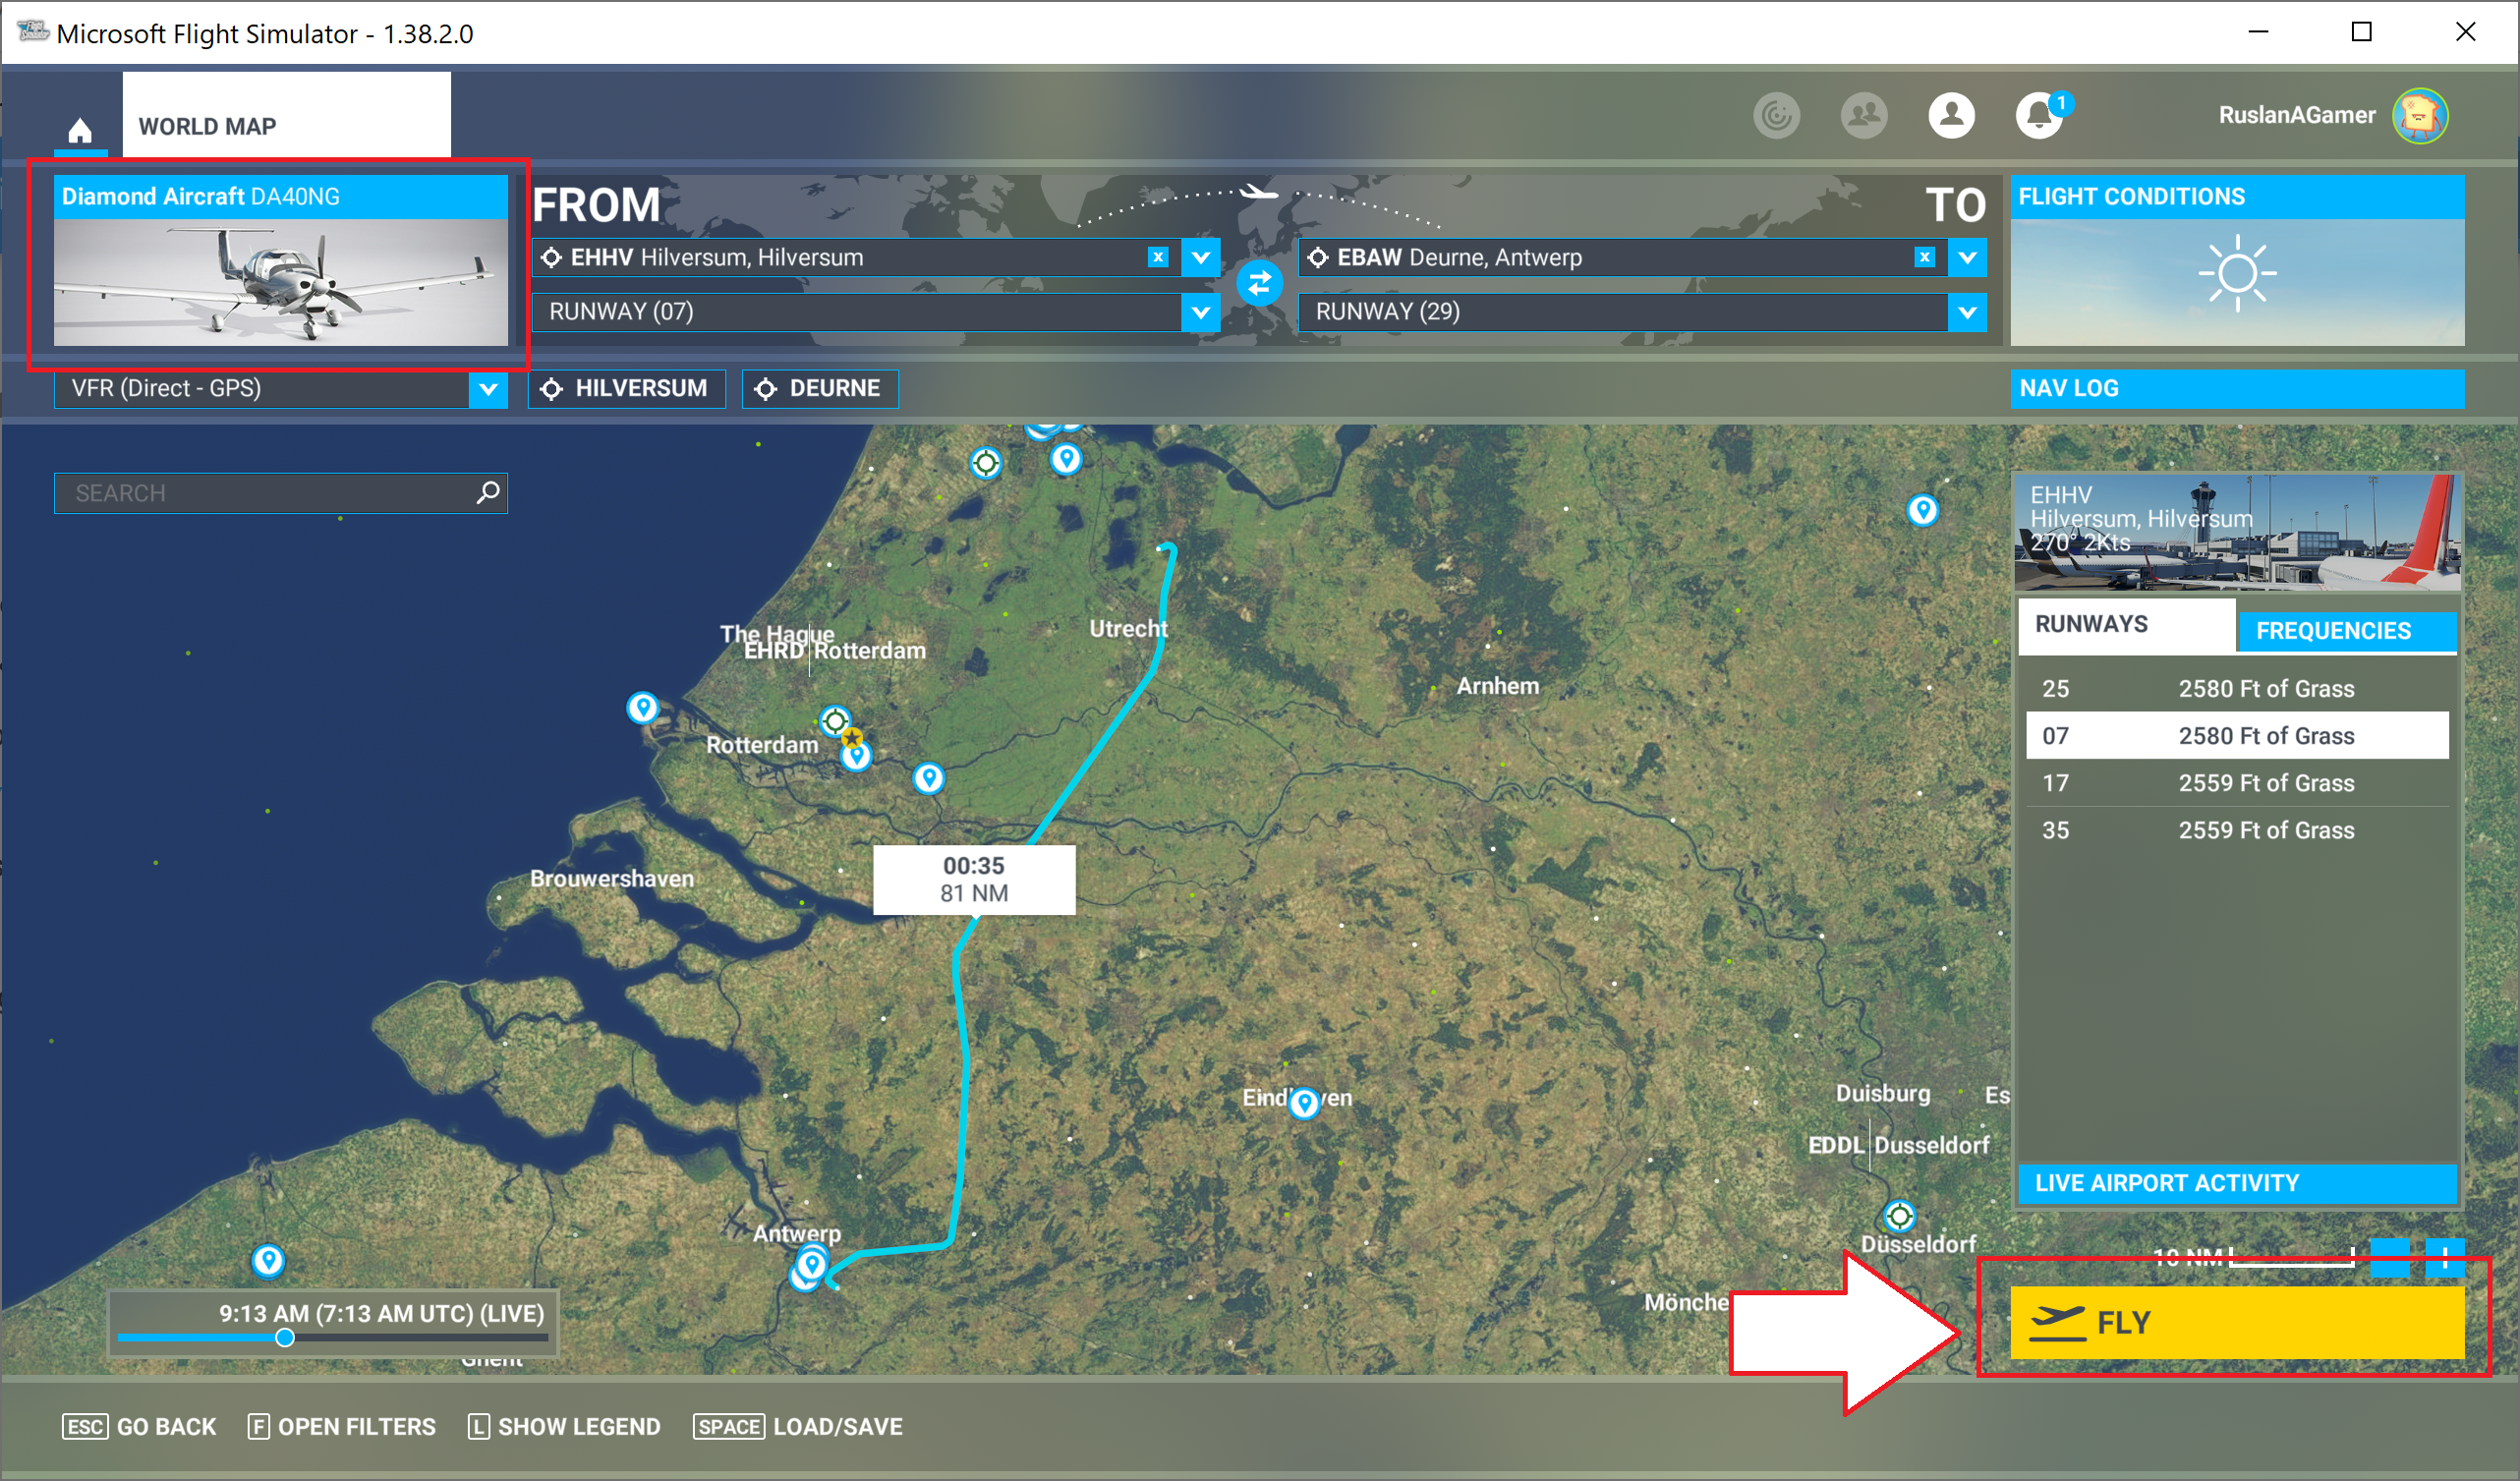Click GO BACK at bottom bar
Viewport: 2520px width, 1481px height.
pos(139,1427)
